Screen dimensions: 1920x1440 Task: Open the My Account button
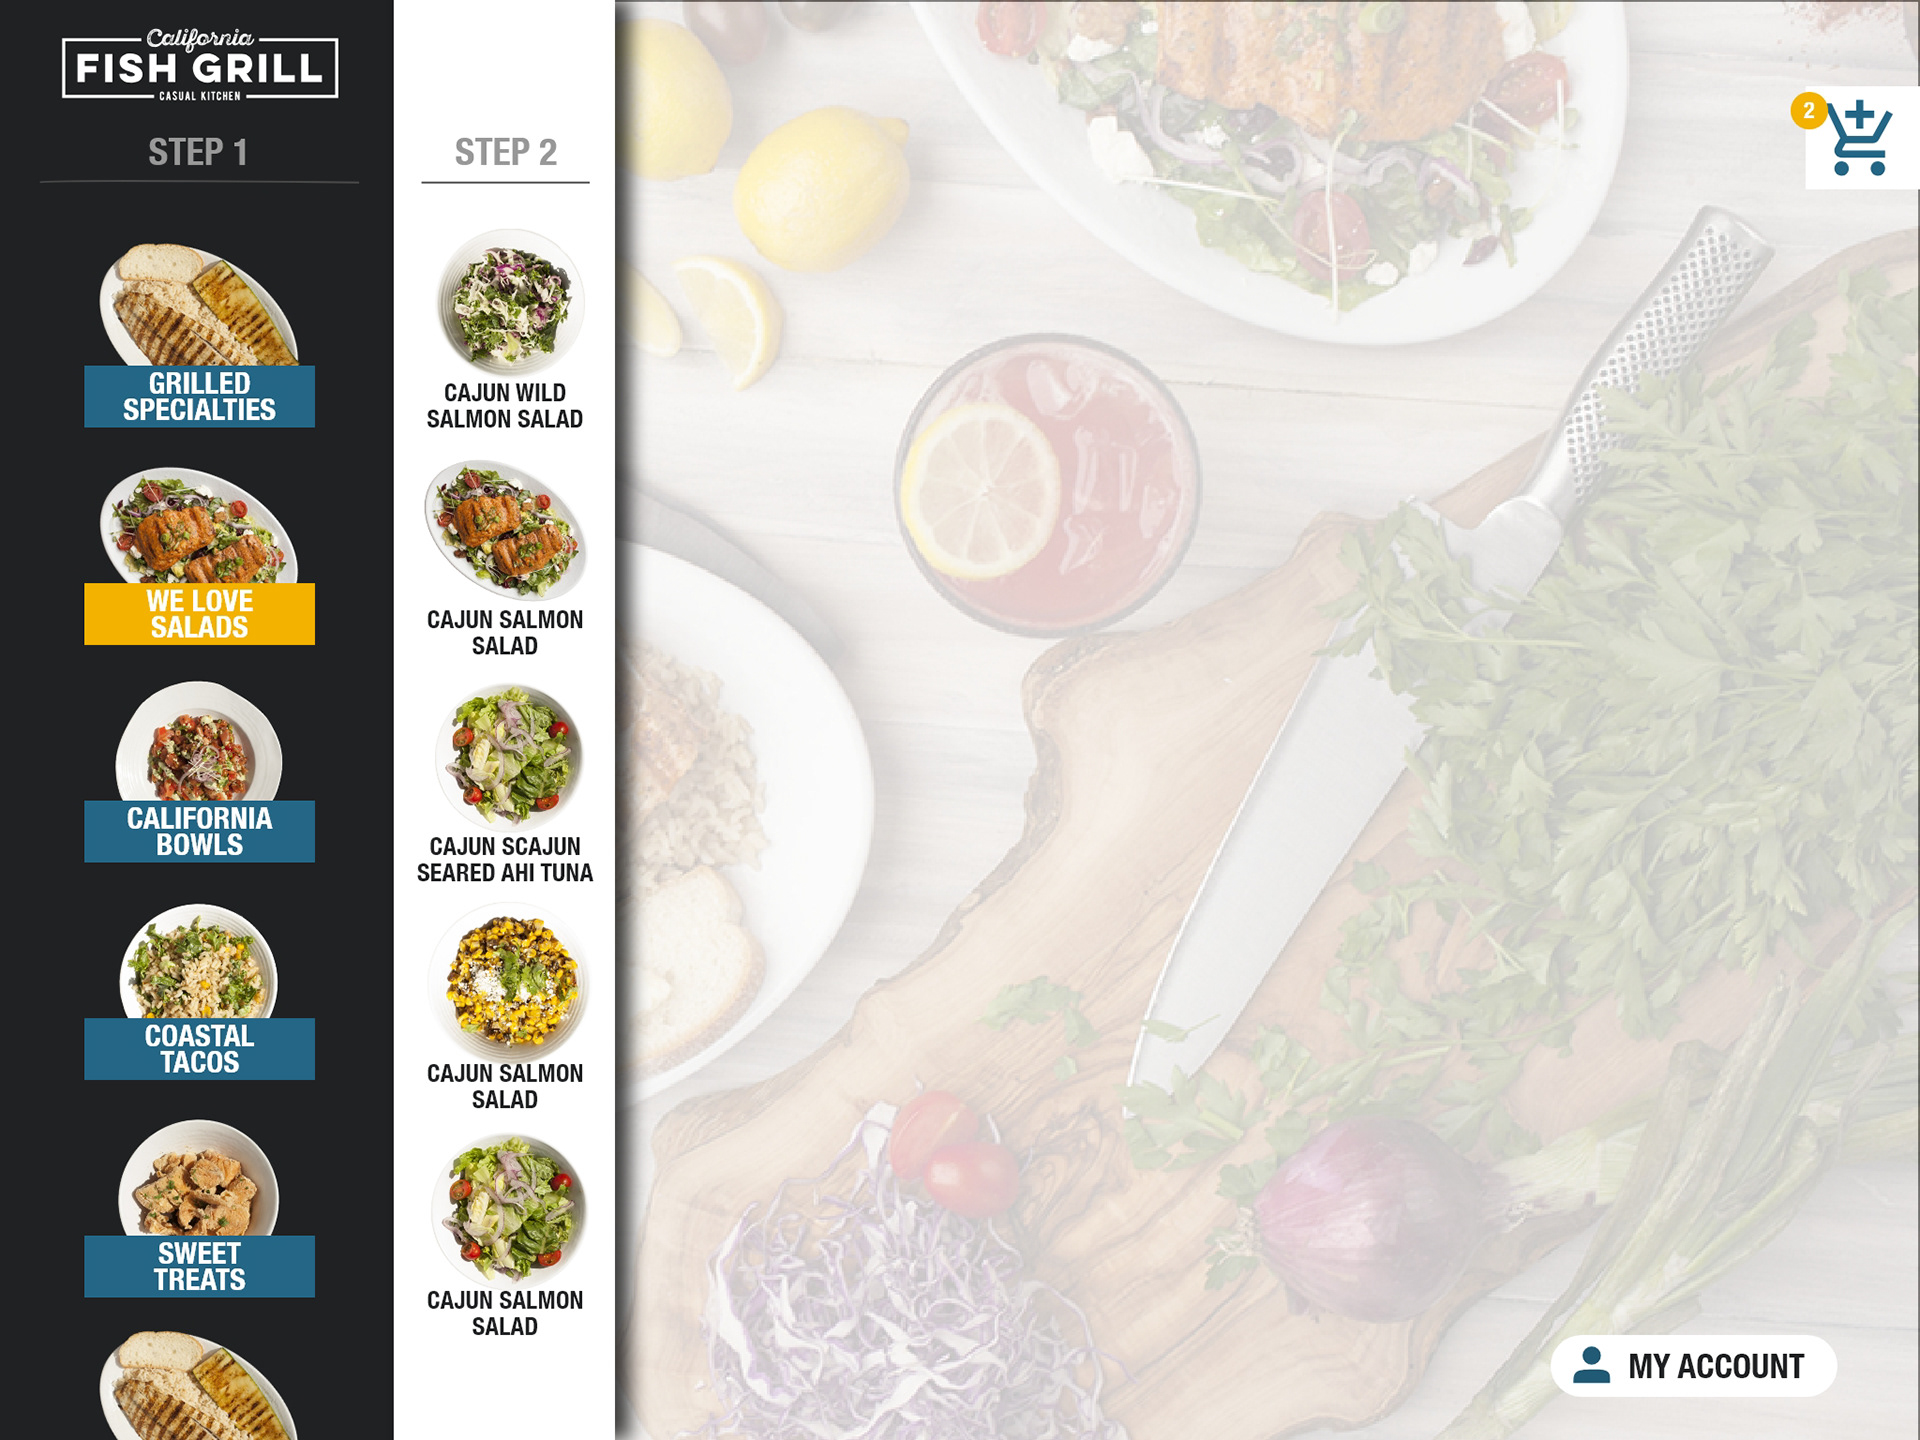[x=1693, y=1366]
